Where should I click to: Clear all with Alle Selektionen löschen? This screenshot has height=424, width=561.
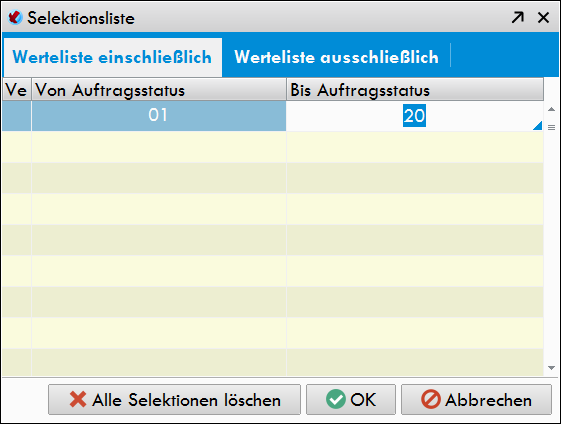174,399
